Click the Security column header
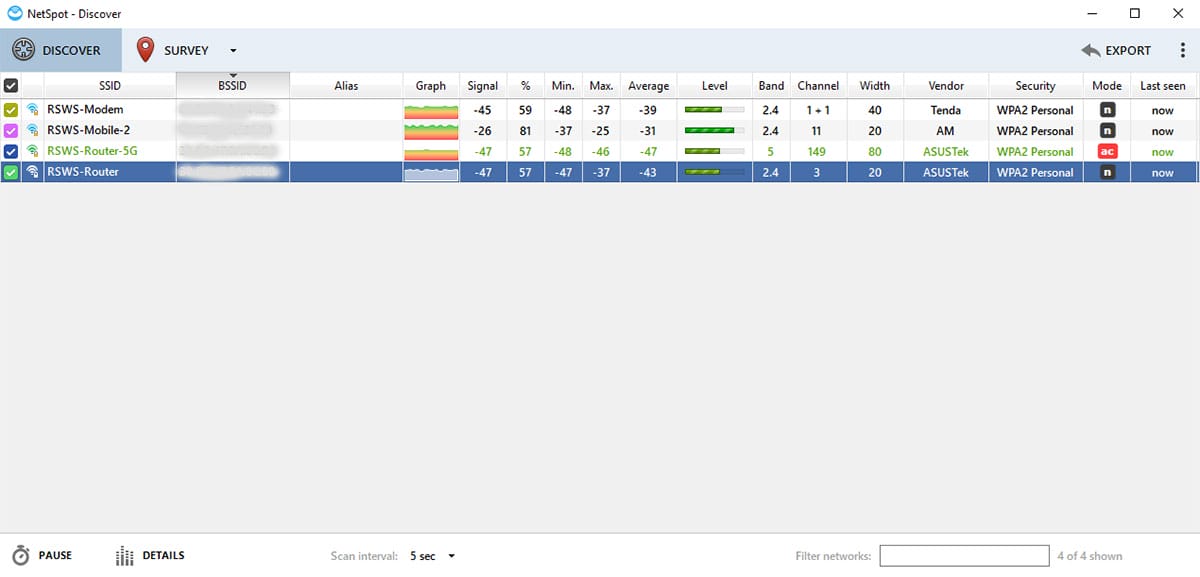The width and height of the screenshot is (1200, 577). (1035, 86)
